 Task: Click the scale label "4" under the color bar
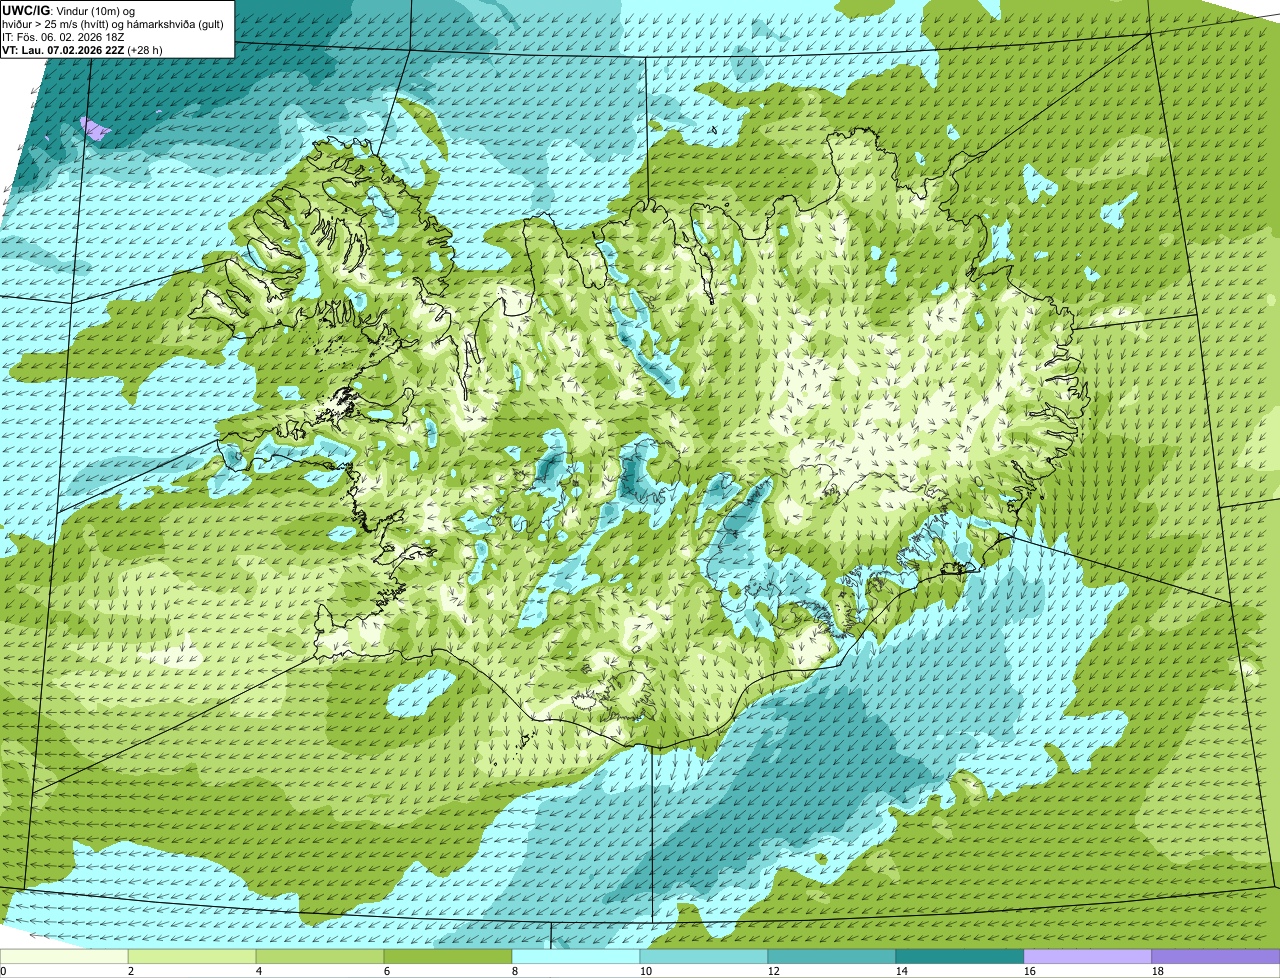(x=259, y=971)
